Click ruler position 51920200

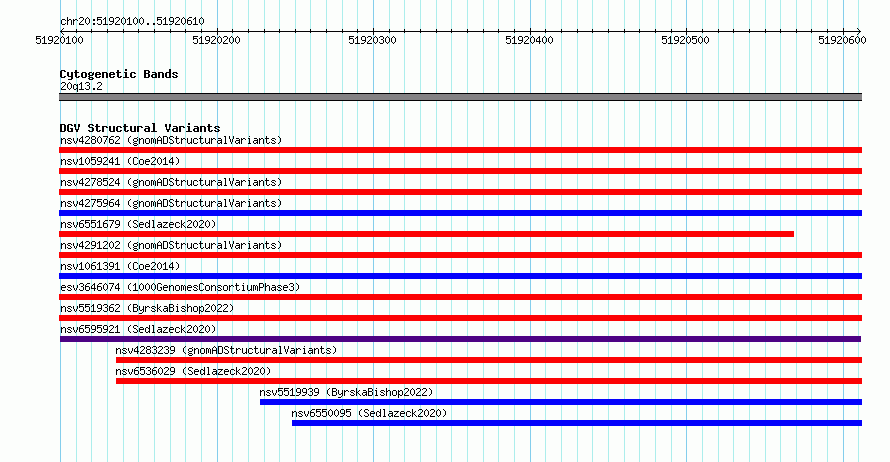(x=216, y=40)
